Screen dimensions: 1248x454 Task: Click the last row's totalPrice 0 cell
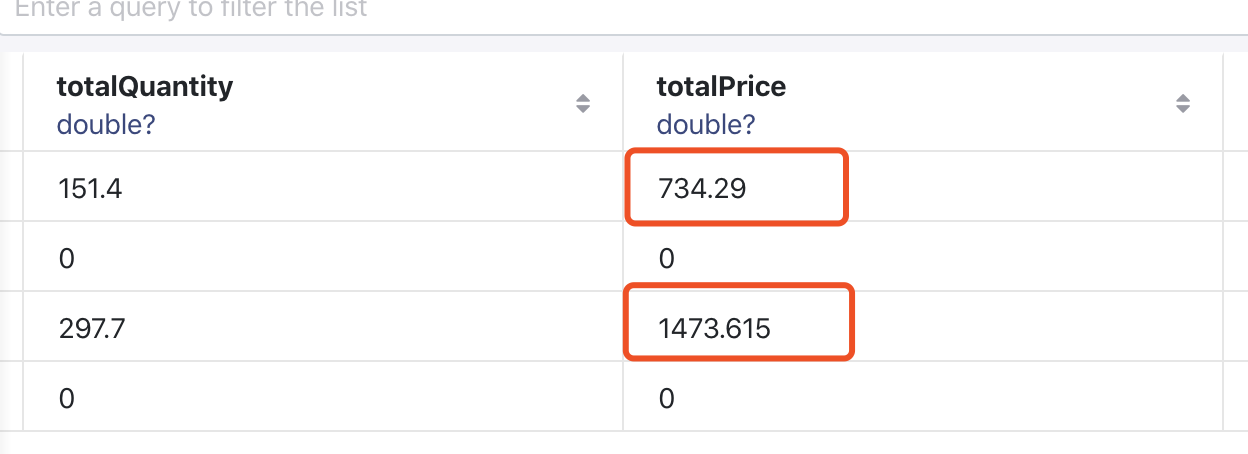click(x=666, y=398)
